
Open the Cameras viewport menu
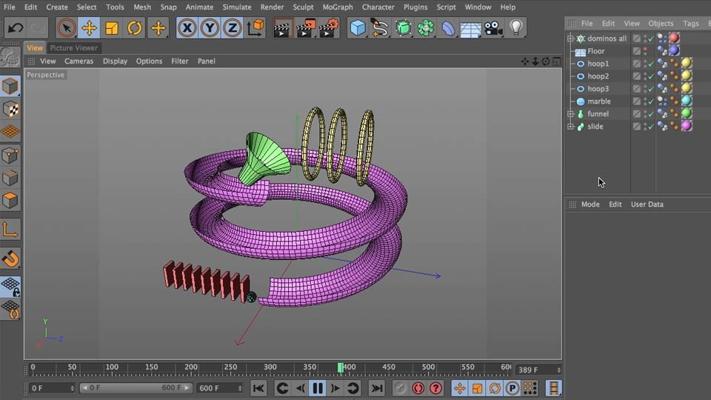[x=78, y=61]
